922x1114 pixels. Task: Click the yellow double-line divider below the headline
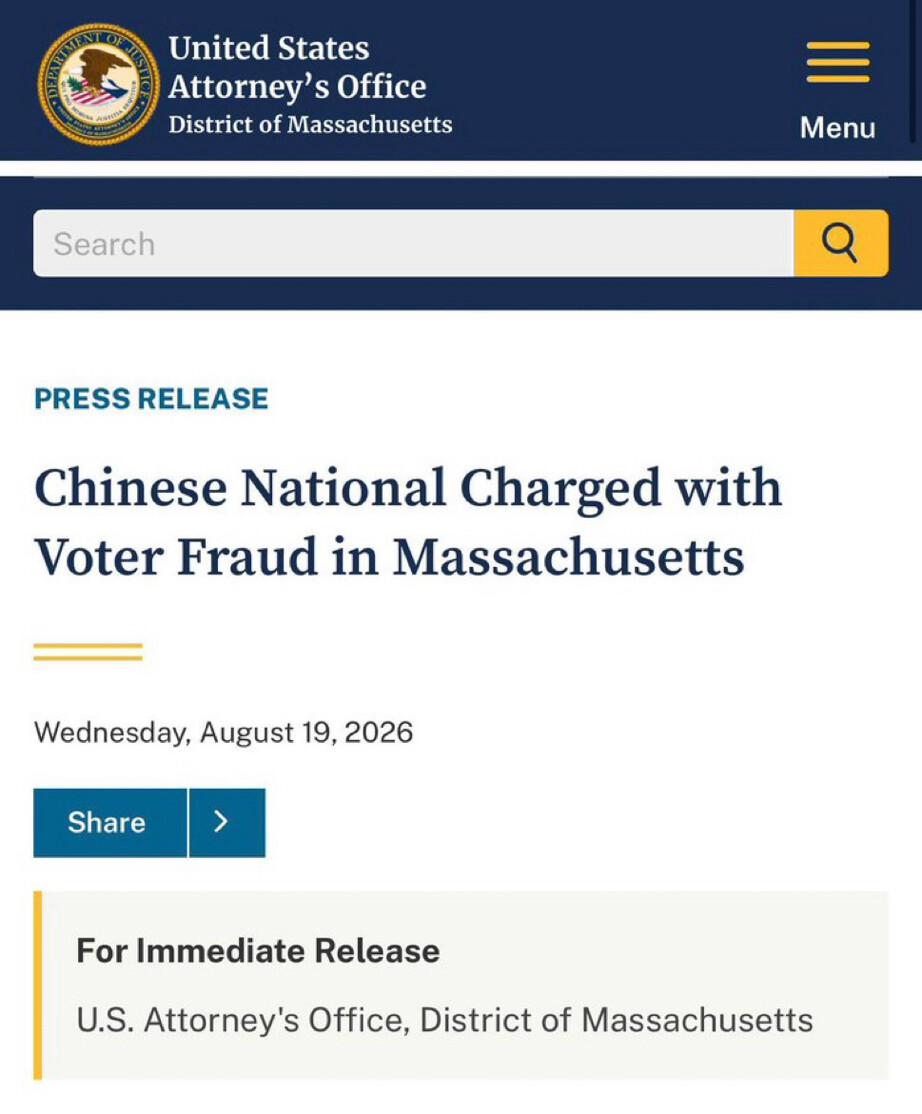click(x=88, y=651)
